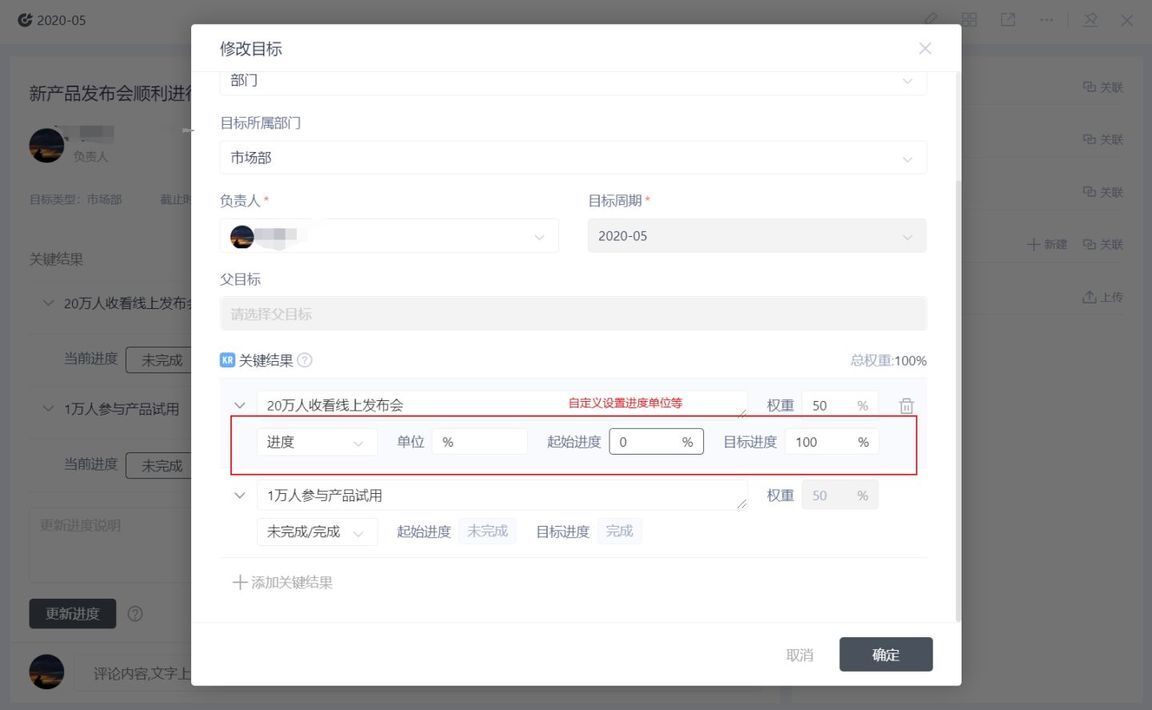Click the second 未完成 status button under 当前进度
Viewport: 1152px width, 710px height.
(159, 465)
